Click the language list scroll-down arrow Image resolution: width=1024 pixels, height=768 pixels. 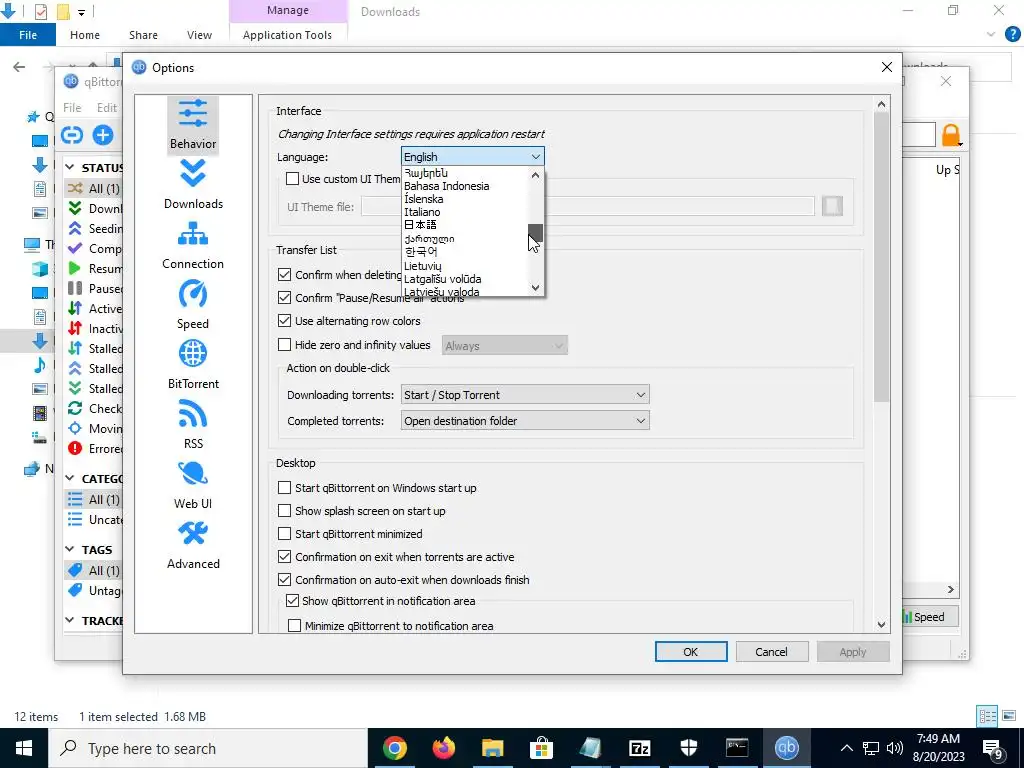tap(536, 287)
